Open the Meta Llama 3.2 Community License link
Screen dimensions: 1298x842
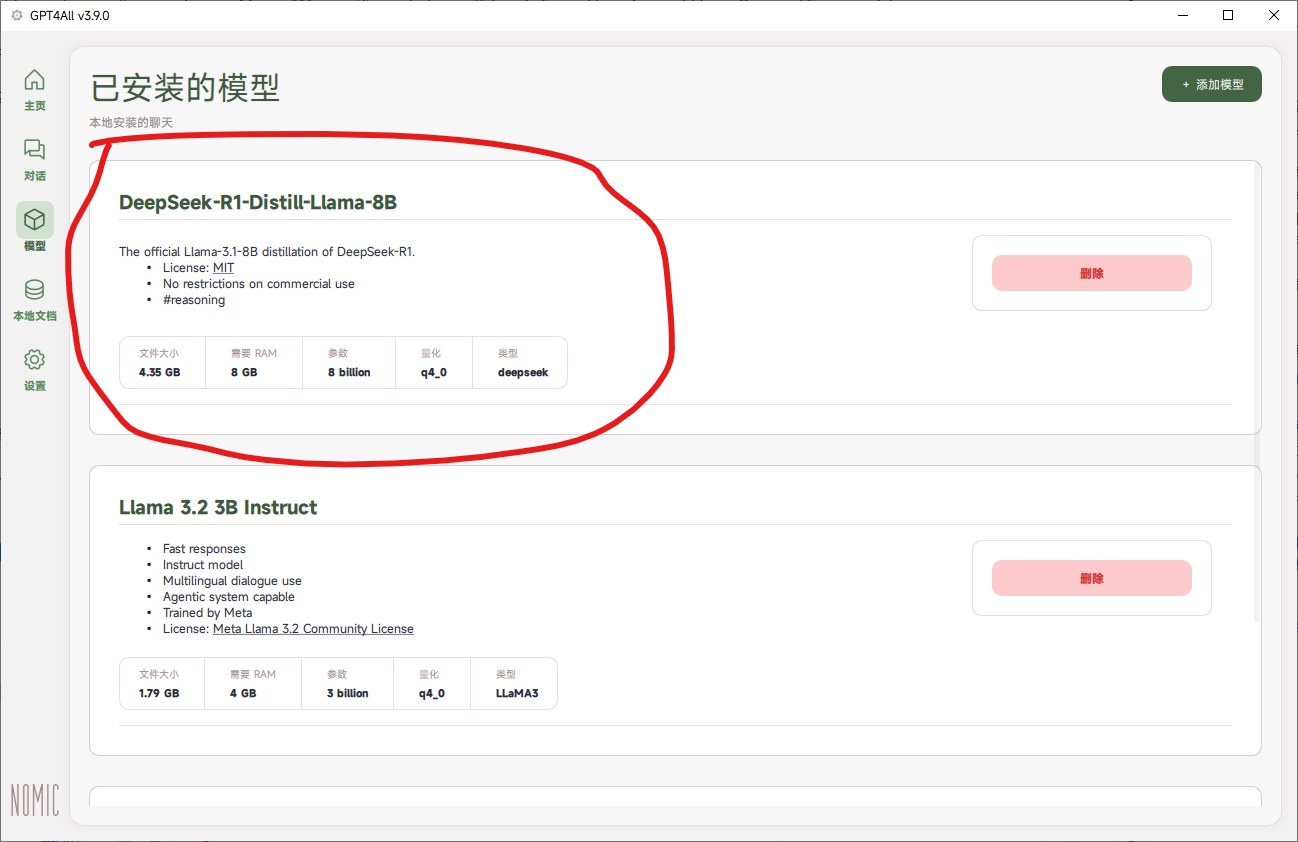coord(313,629)
